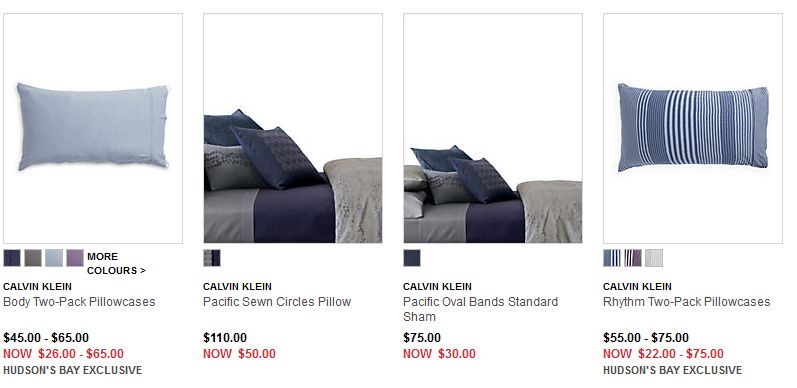Viewport: 797px width, 388px height.
Task: View Rhythm Two-Pack Pillowcases striped pillow image
Action: (693, 128)
